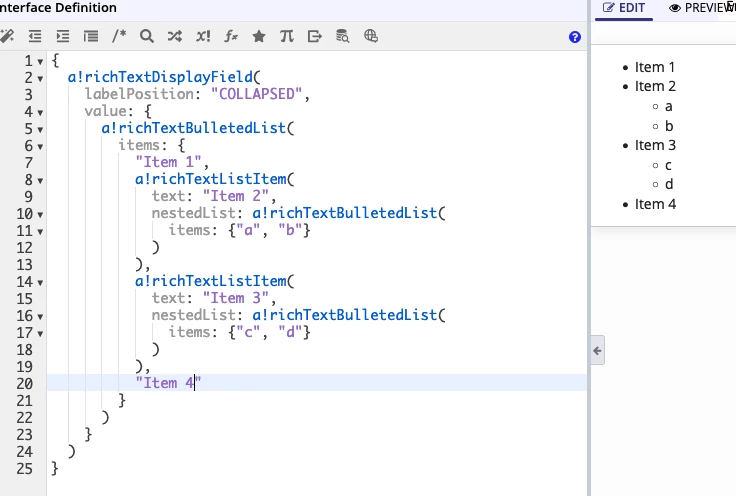Click the "Item 3" string on line 15

tap(236, 298)
